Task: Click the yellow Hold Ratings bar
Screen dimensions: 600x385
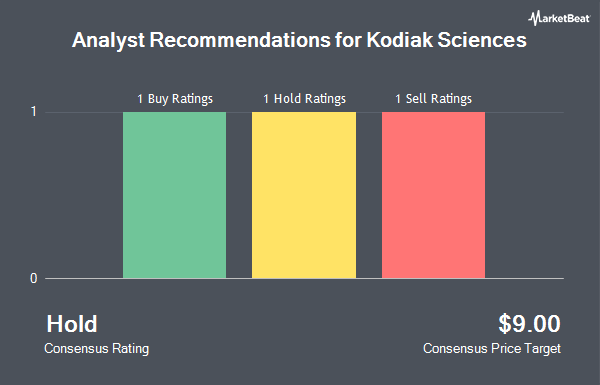Action: (304, 195)
